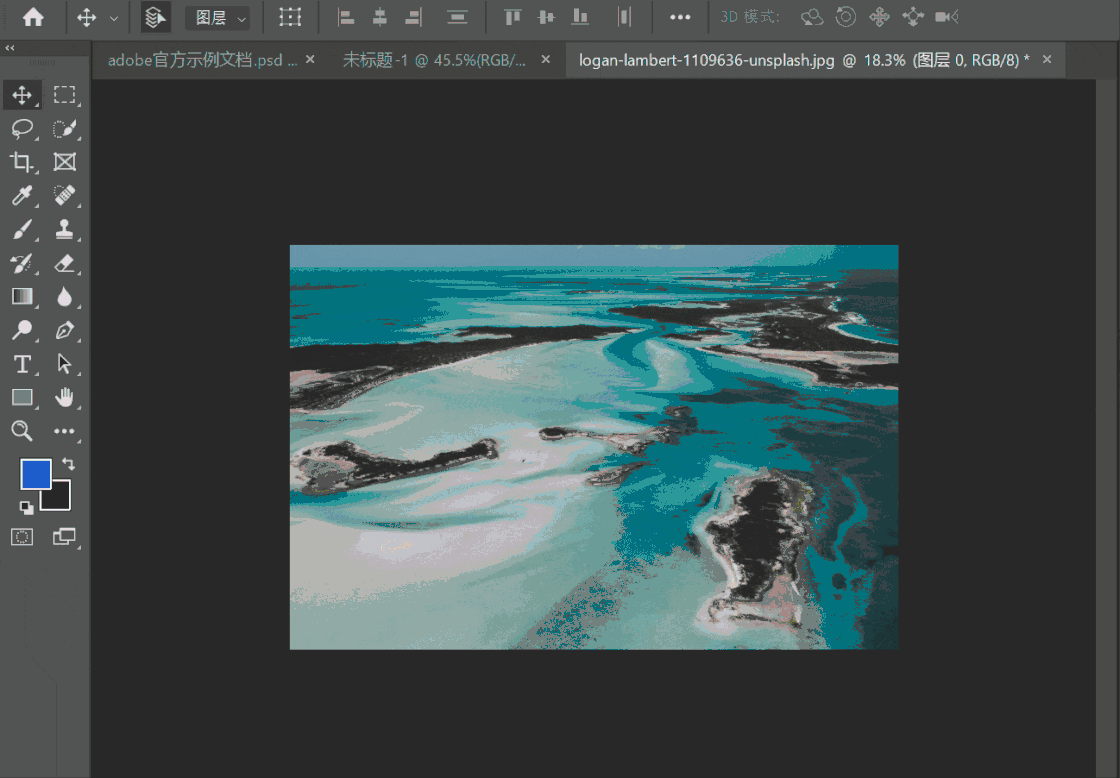
Task: Align vertical centers
Action: (x=546, y=17)
